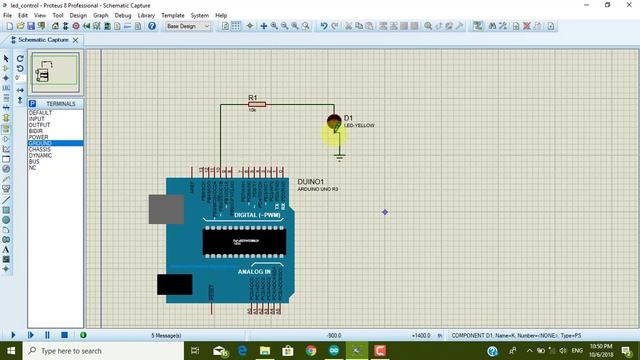Toggle the false origin marker icon
Screen dimensions: 640x360
click(250, 26)
